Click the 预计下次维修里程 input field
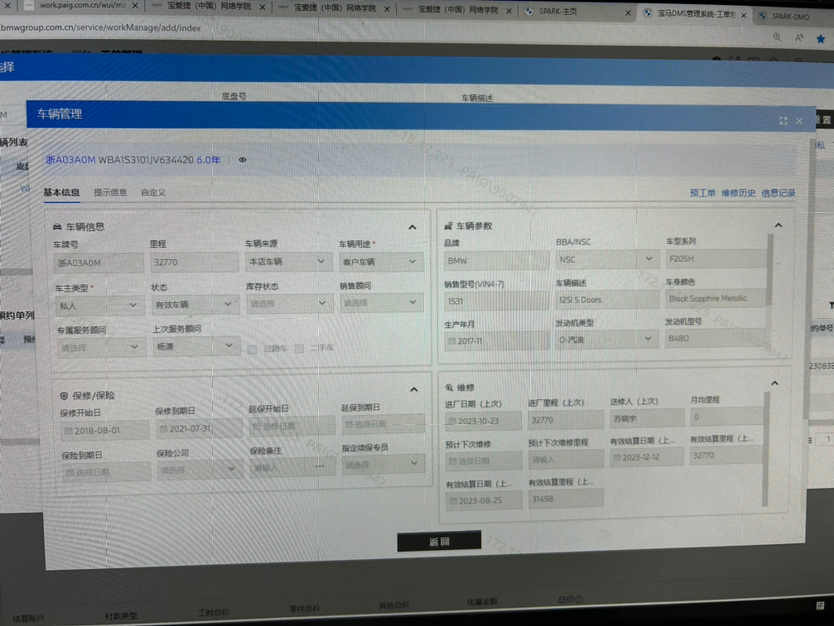The image size is (834, 626). [x=566, y=460]
